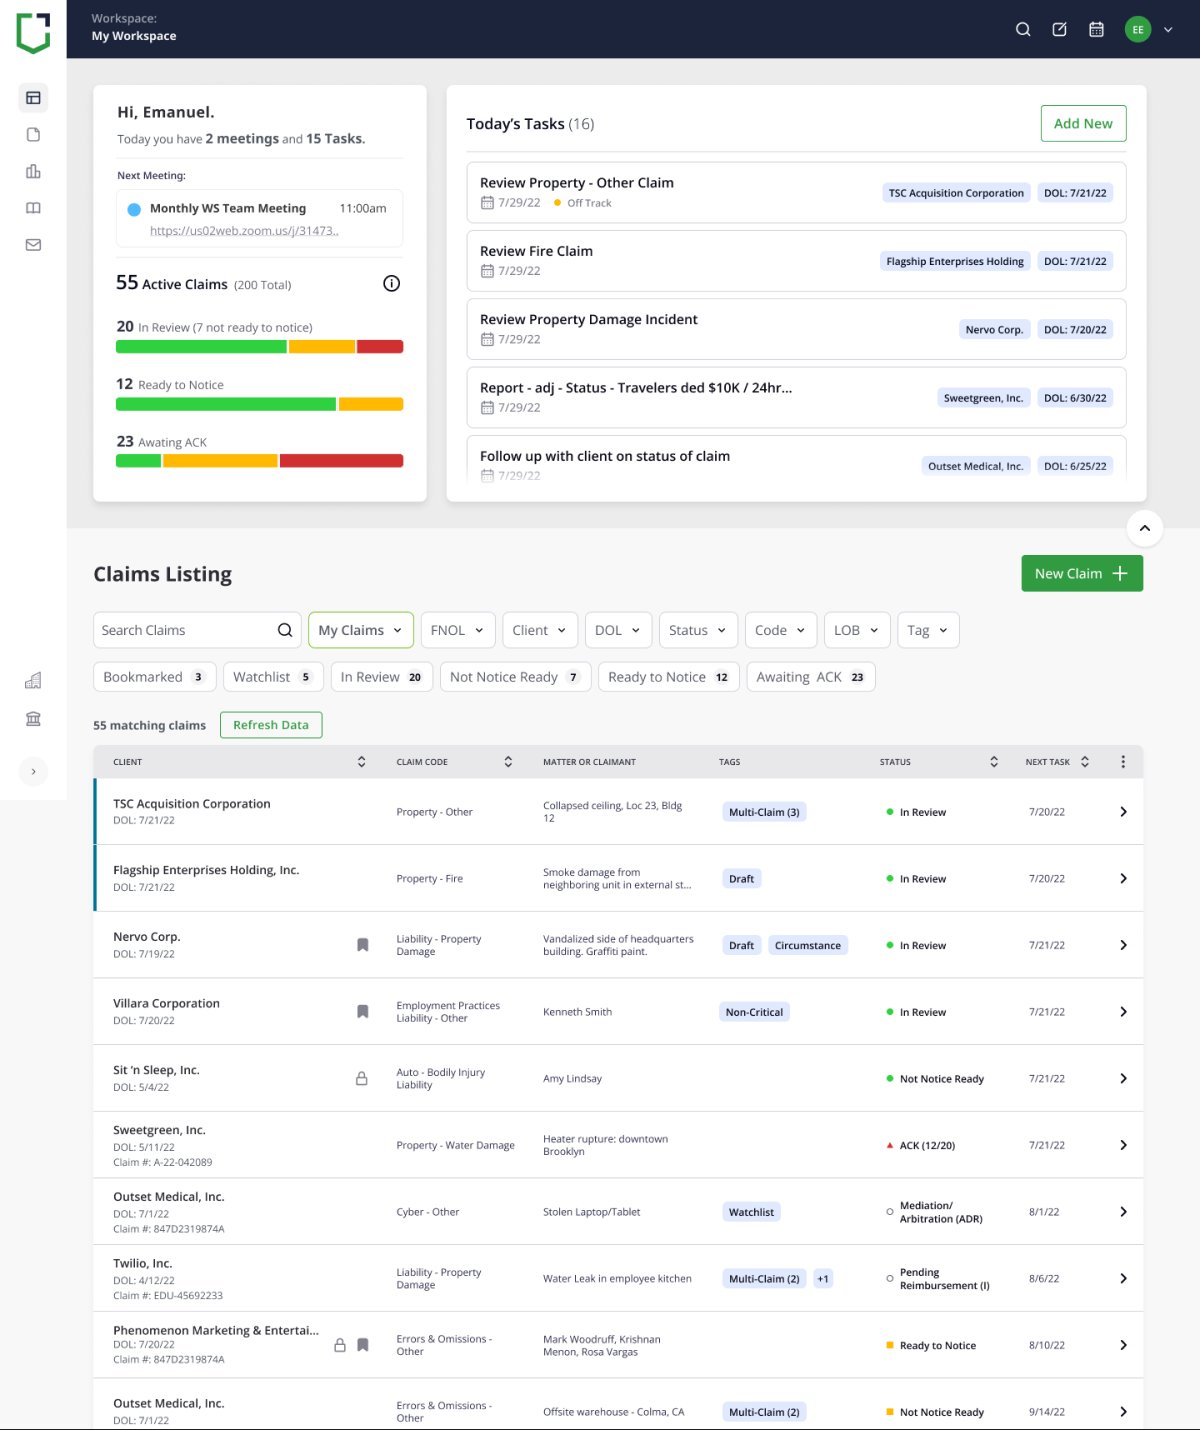1200x1430 pixels.
Task: Open the LOB filter dropdown
Action: pyautogui.click(x=857, y=630)
